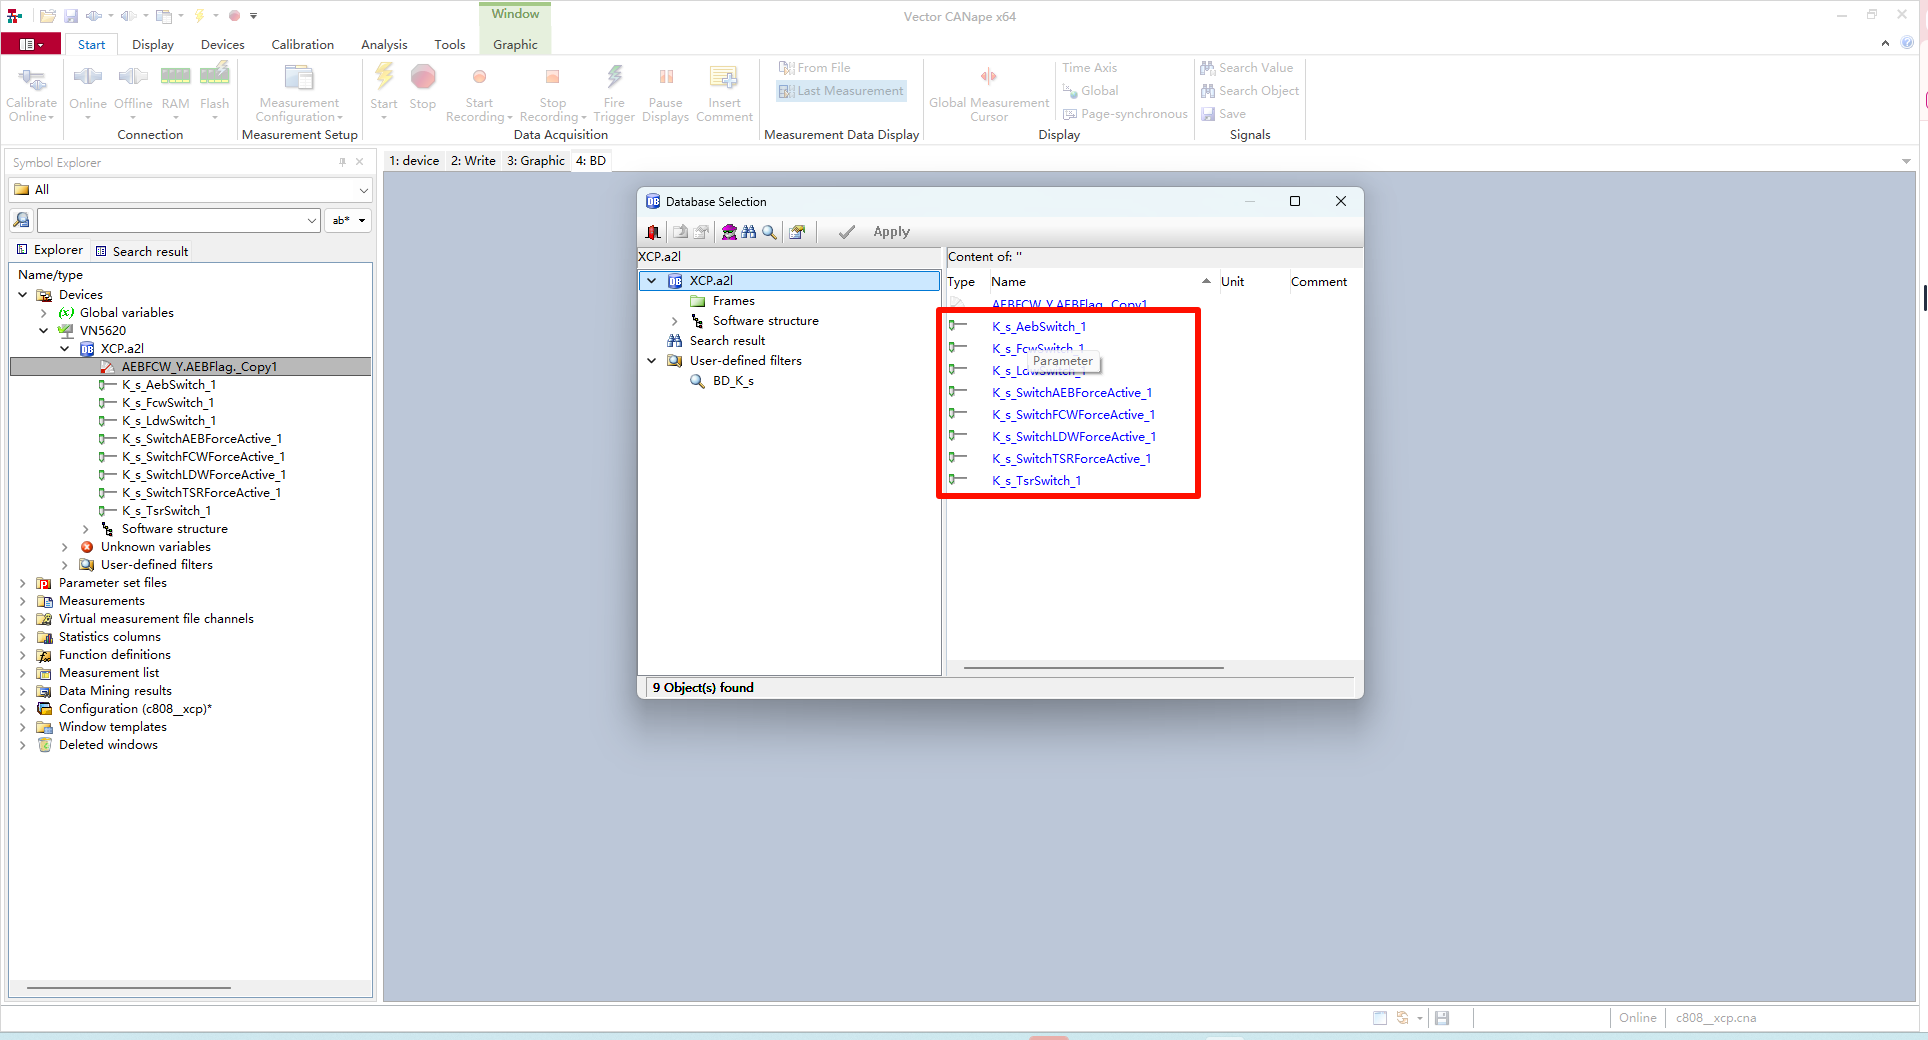Pin the Symbol Explorer panel

coord(342,162)
